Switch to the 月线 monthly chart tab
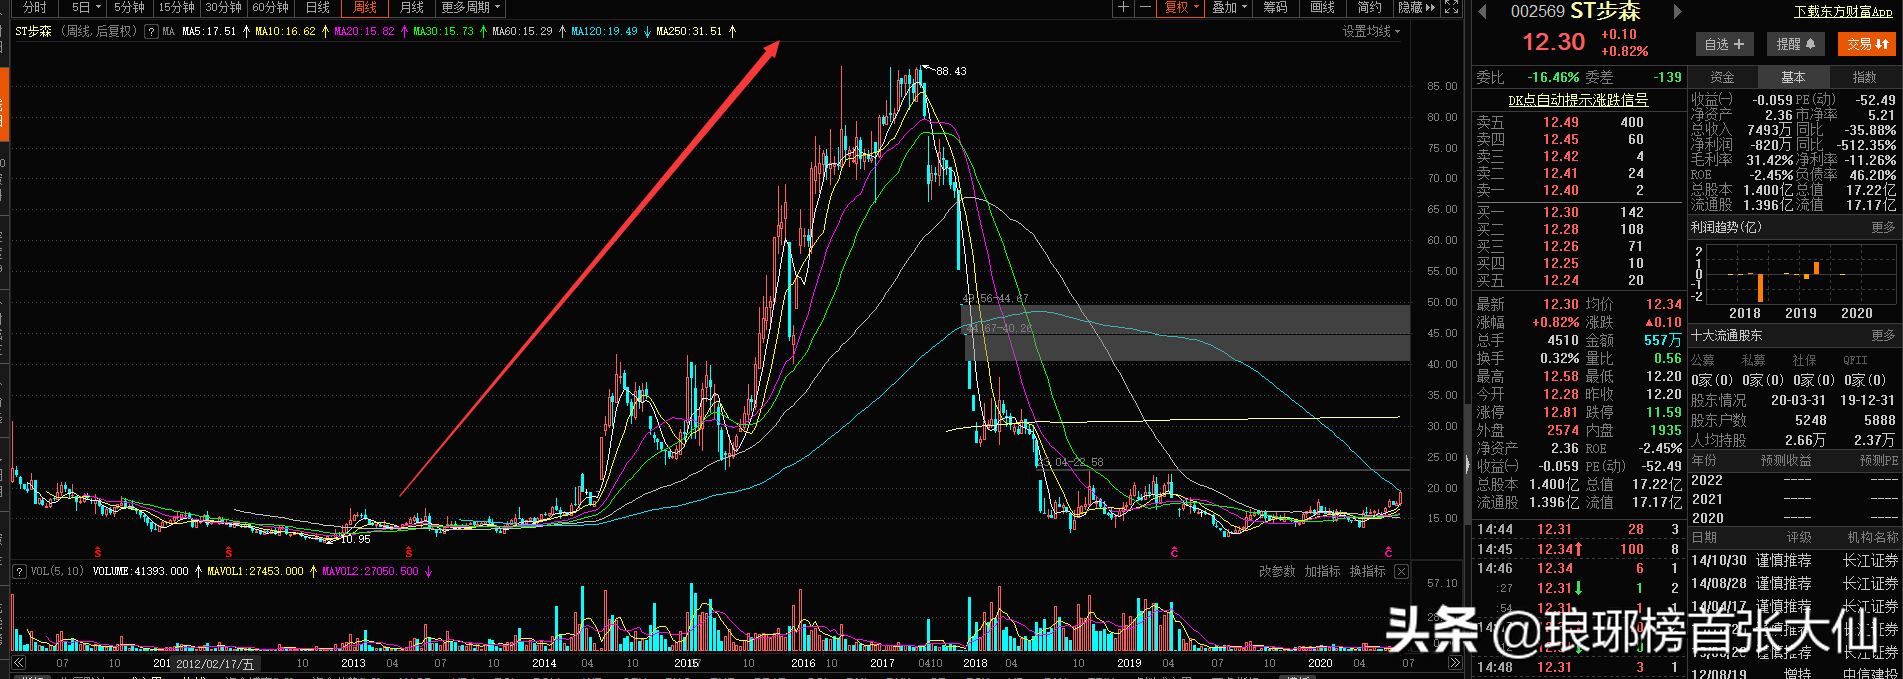 pyautogui.click(x=412, y=8)
